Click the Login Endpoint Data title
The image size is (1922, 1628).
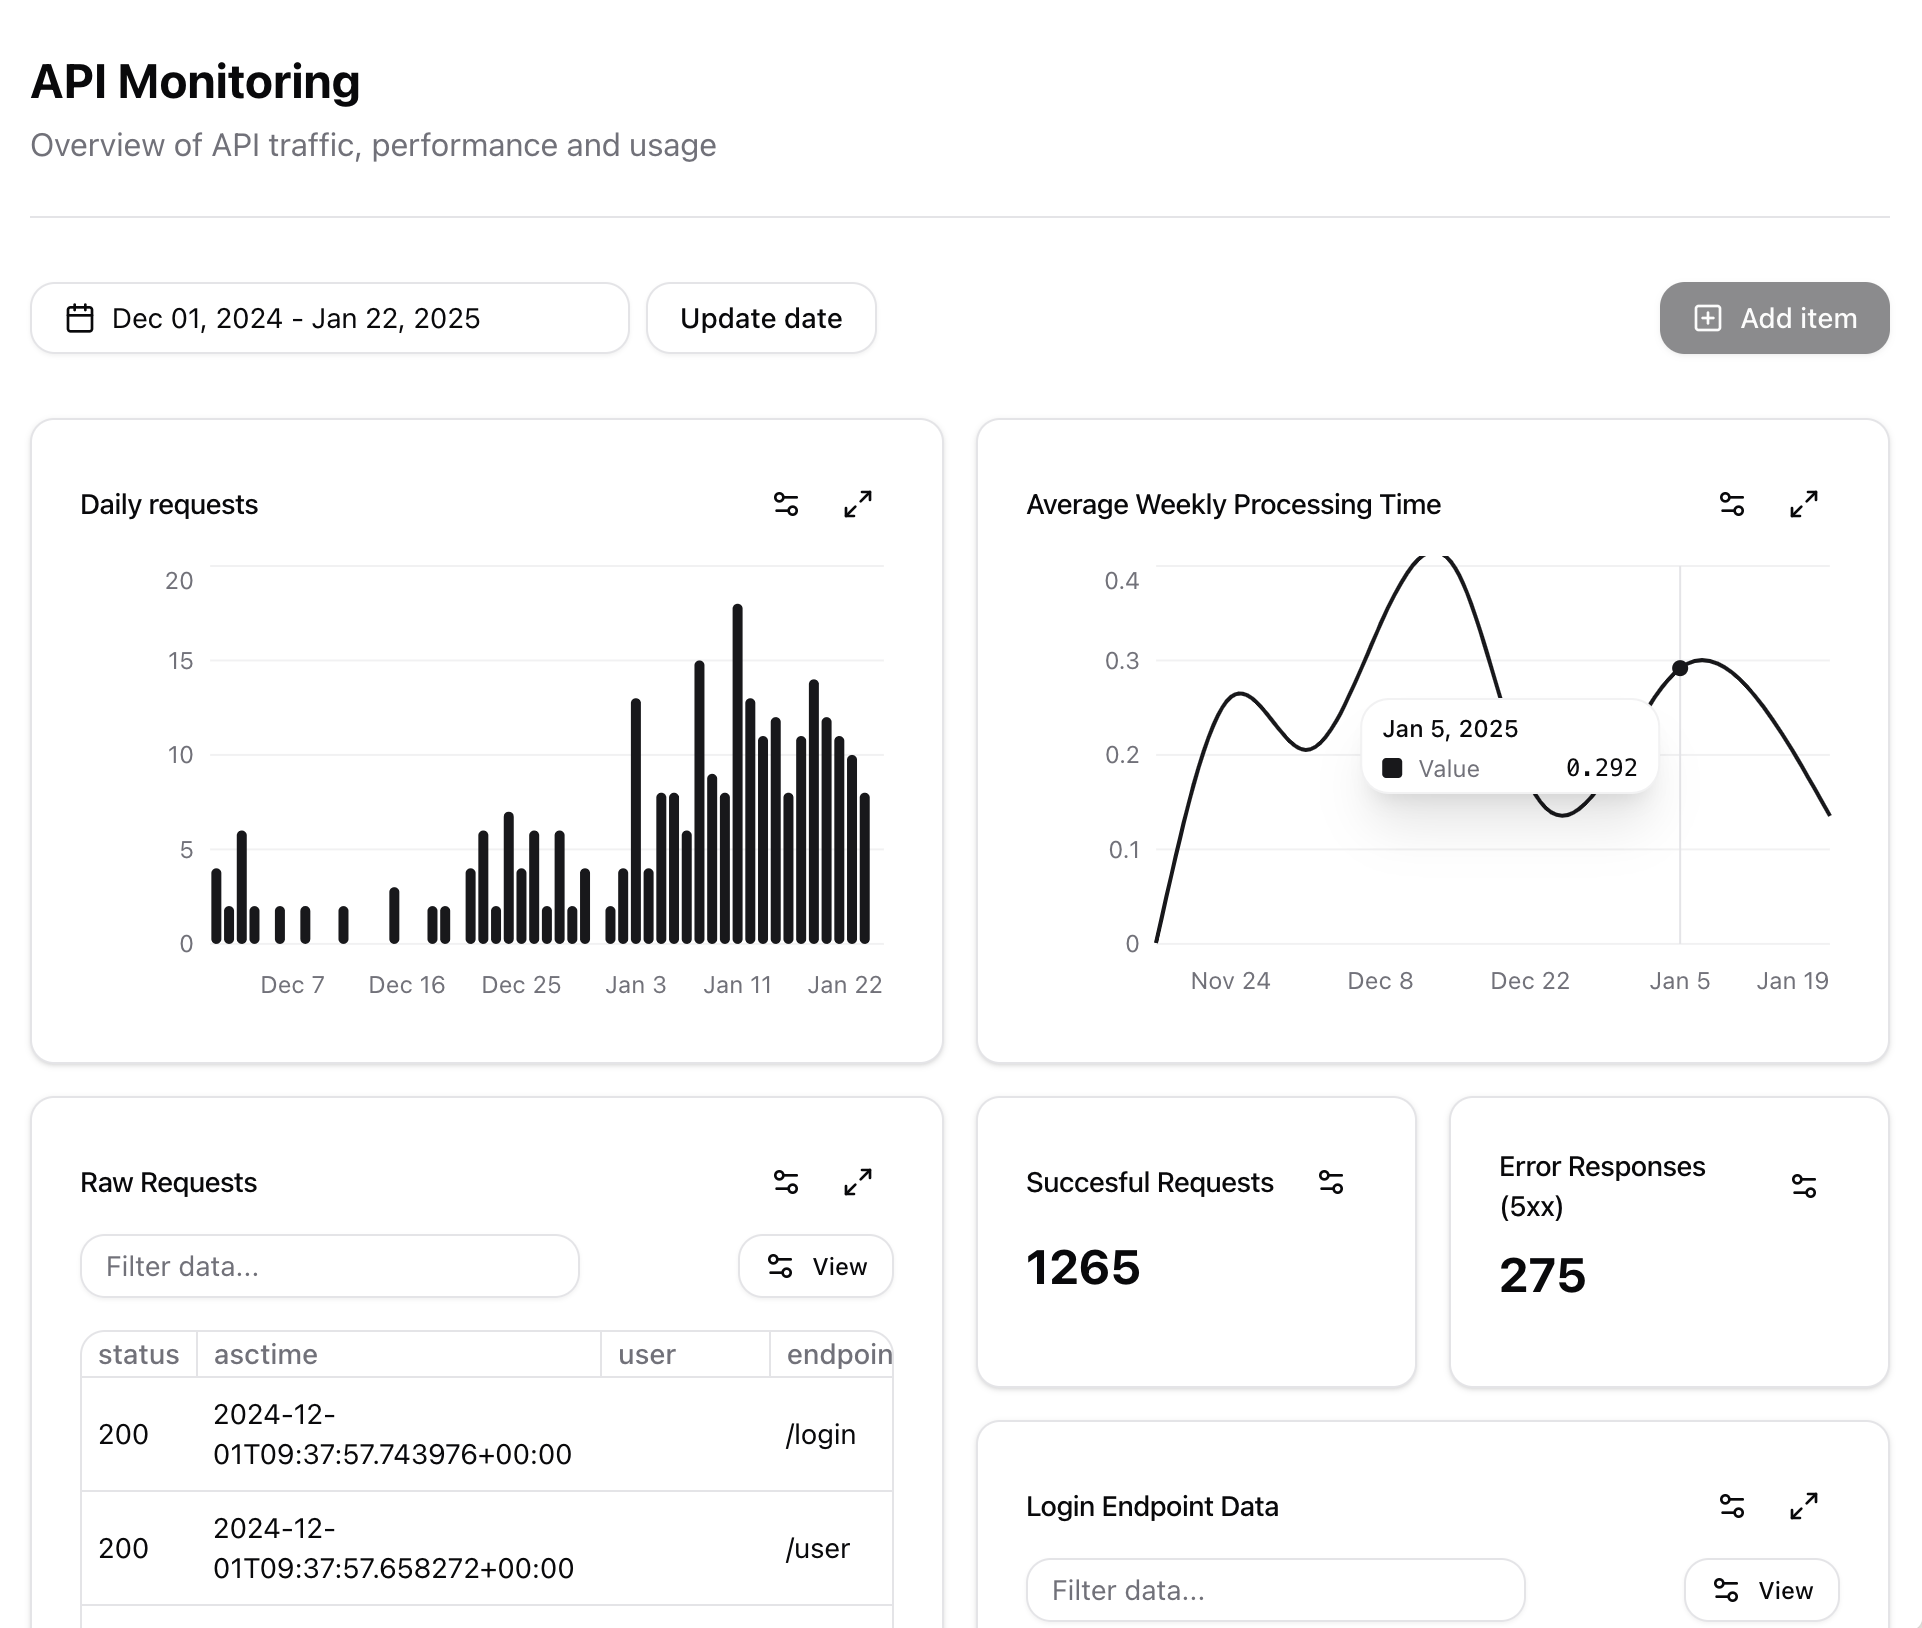tap(1152, 1506)
